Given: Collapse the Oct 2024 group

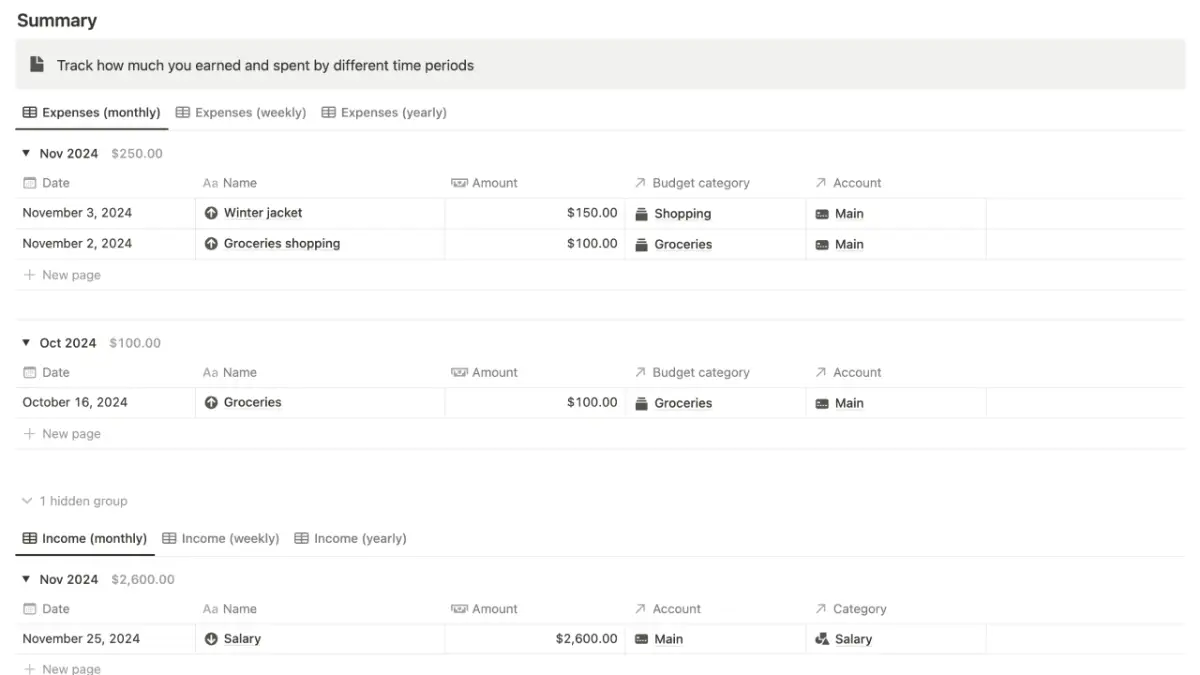Looking at the screenshot, I should click(x=26, y=342).
